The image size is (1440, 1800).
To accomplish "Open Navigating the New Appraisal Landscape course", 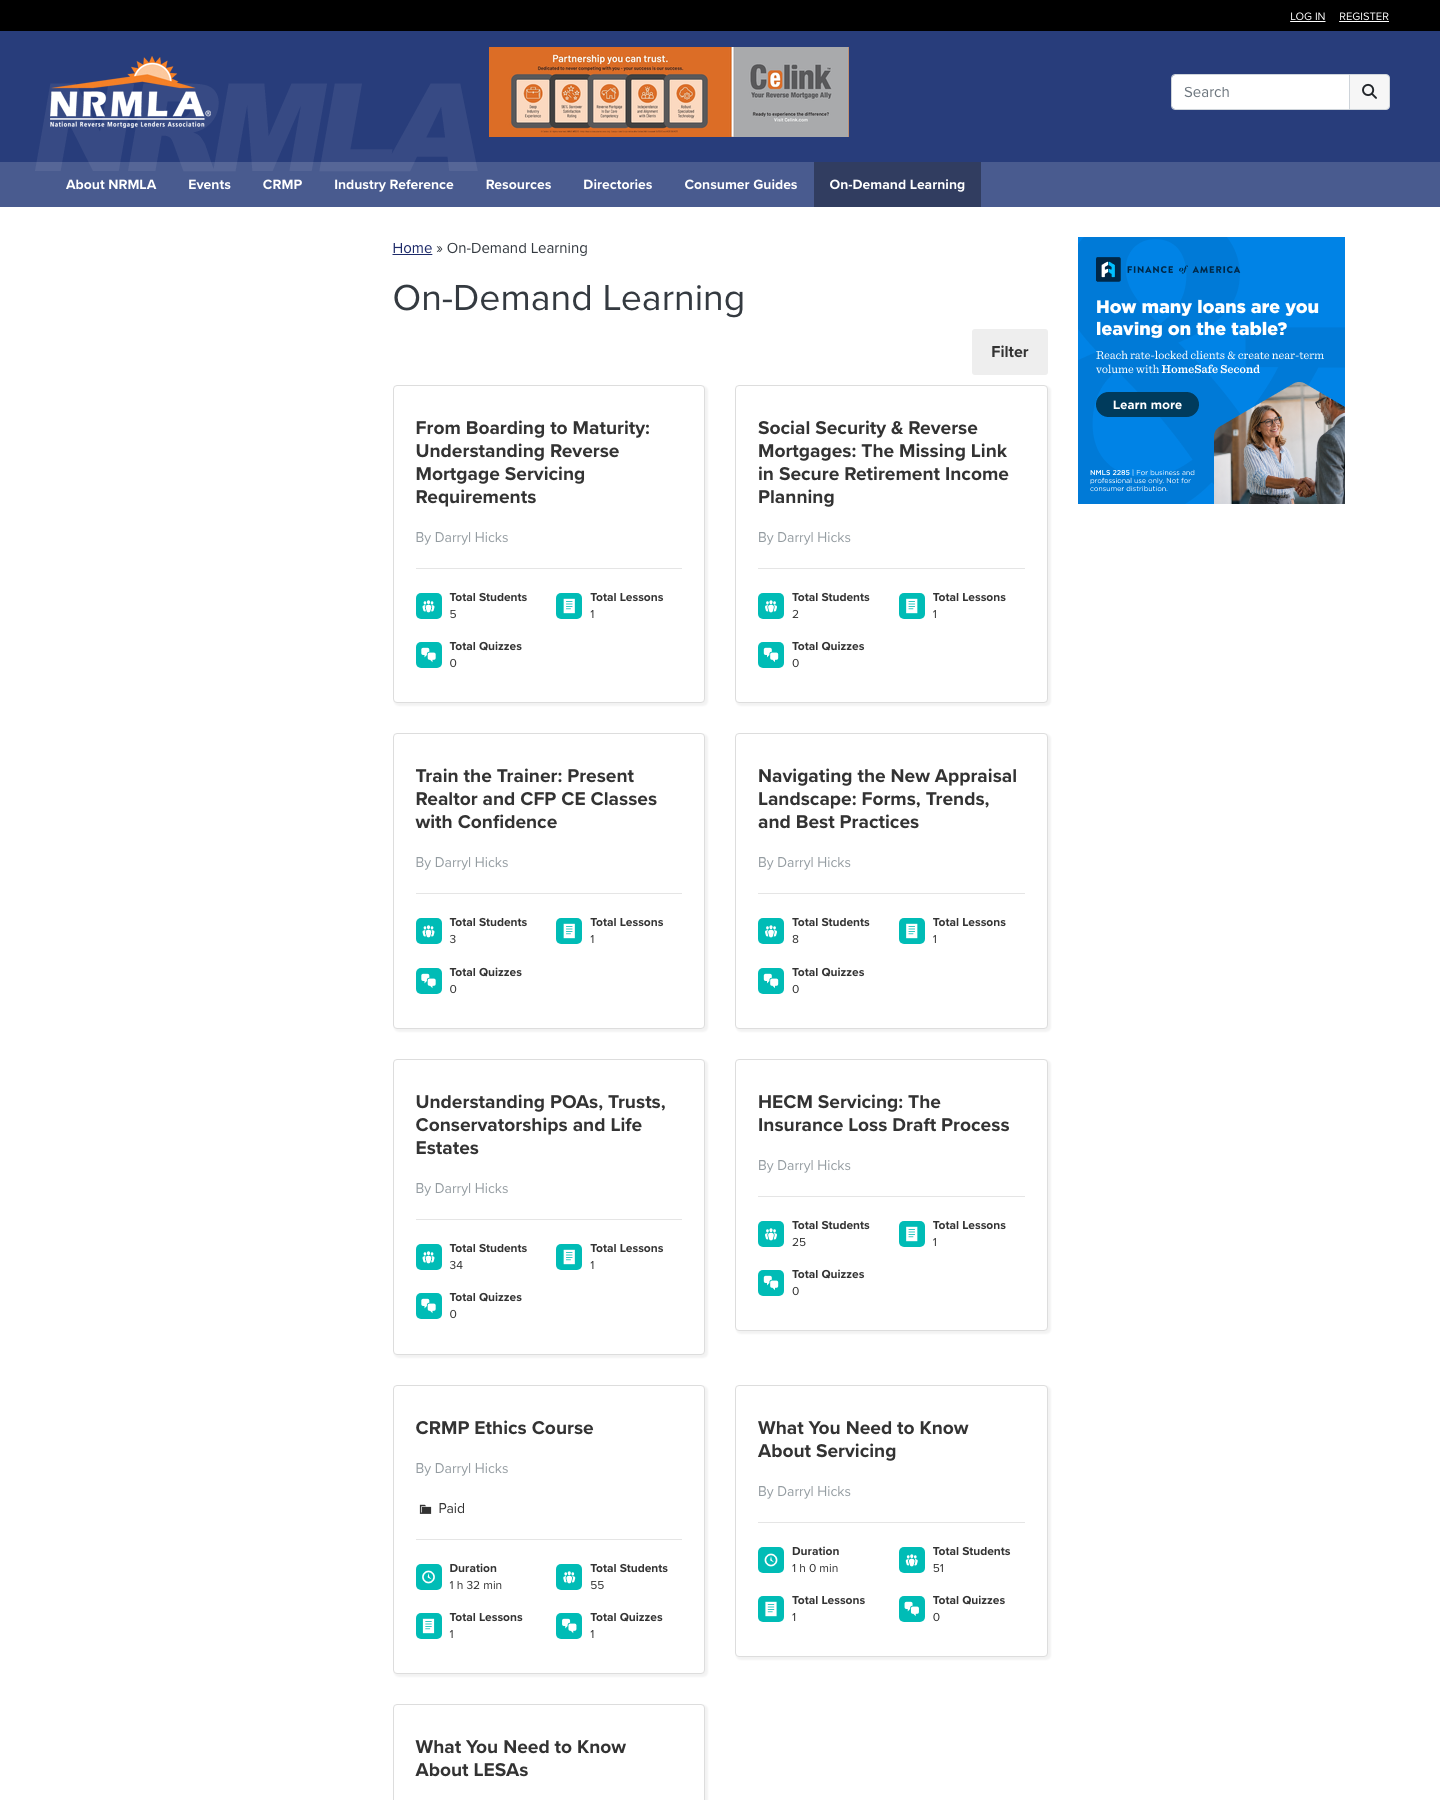I will click(x=887, y=799).
